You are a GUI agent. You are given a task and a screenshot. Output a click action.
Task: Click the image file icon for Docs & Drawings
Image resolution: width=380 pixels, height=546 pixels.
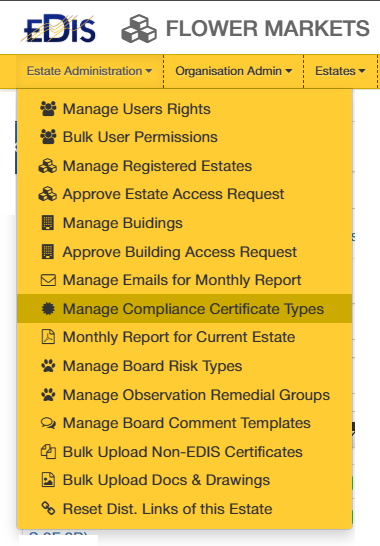tap(48, 480)
